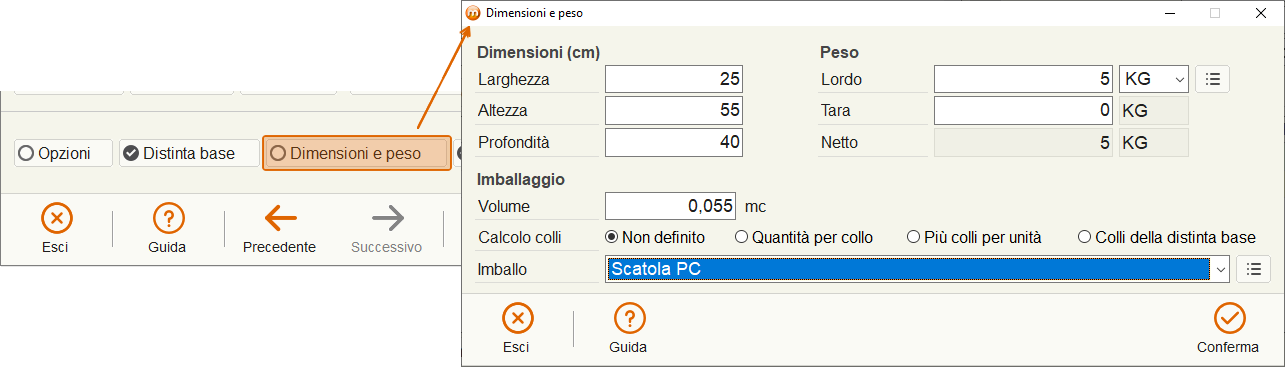
Task: Click the list icon beside Lordo unit
Action: 1213,78
